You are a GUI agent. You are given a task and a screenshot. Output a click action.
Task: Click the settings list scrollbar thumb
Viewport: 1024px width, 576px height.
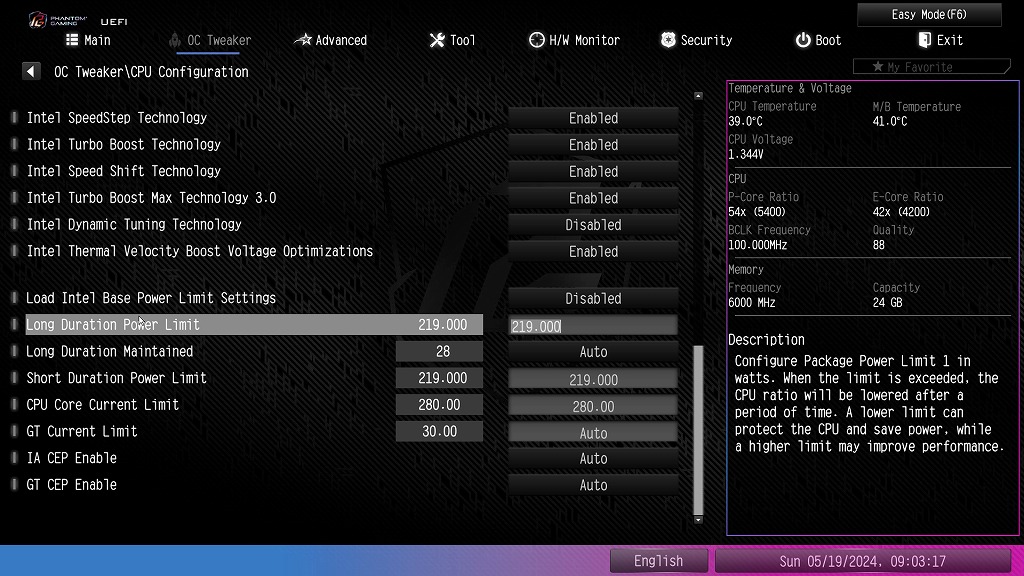(698, 430)
